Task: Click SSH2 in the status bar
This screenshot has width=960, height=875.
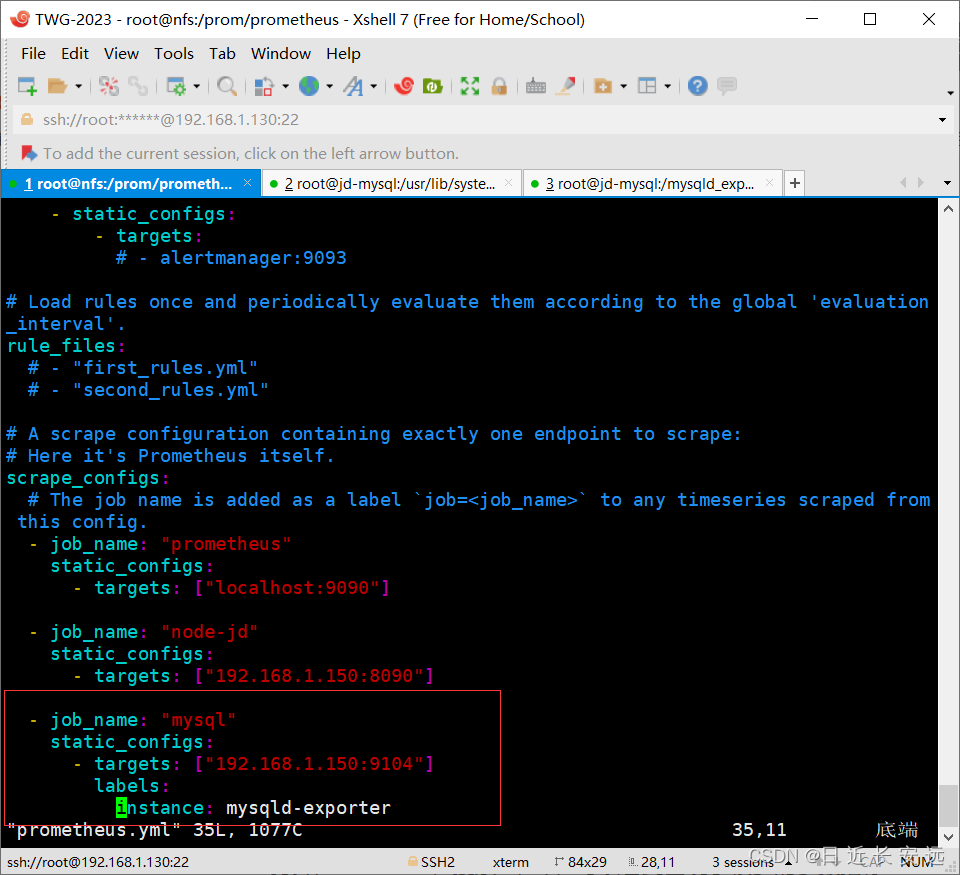Action: point(432,862)
